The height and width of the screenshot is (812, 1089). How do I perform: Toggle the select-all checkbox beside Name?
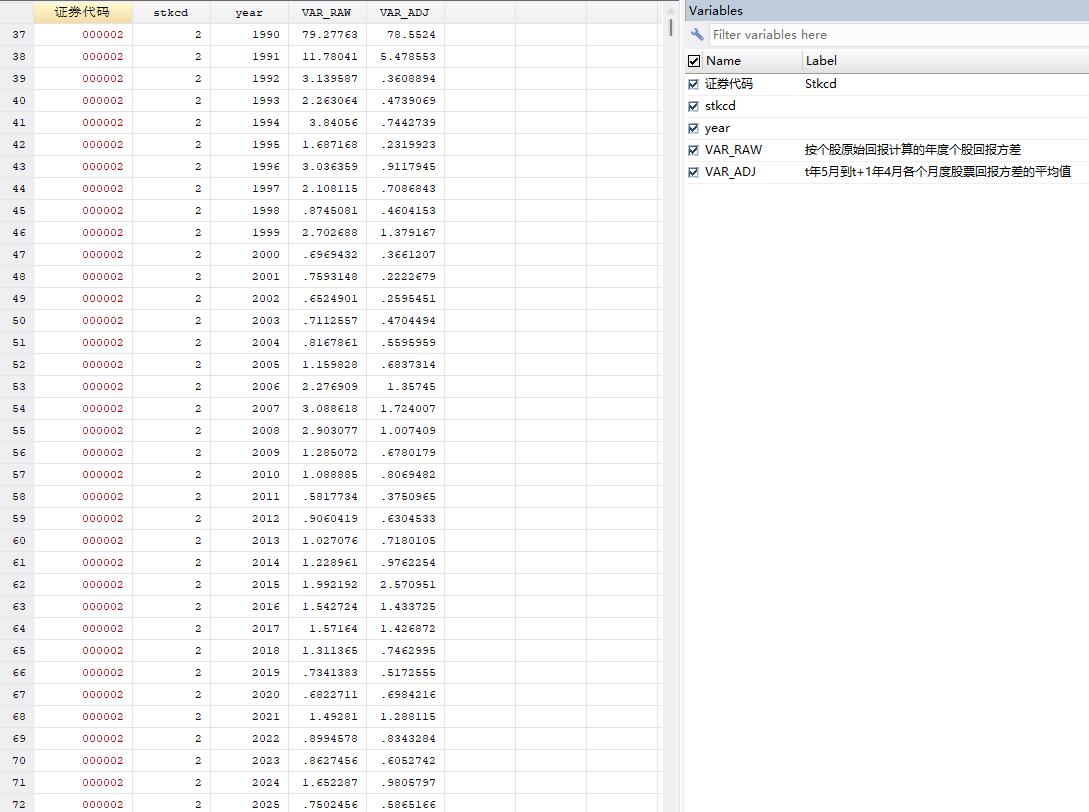(694, 61)
